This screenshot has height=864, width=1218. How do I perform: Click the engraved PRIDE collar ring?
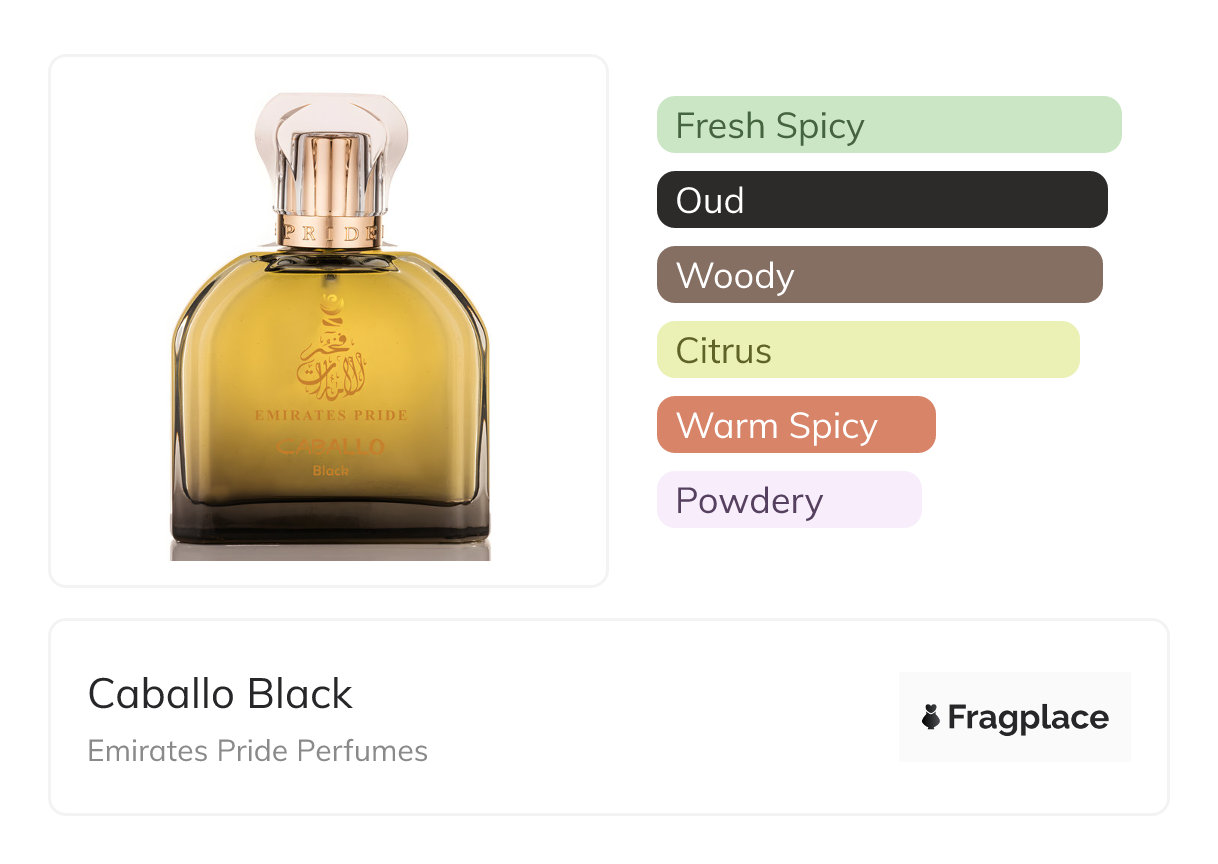tap(330, 231)
